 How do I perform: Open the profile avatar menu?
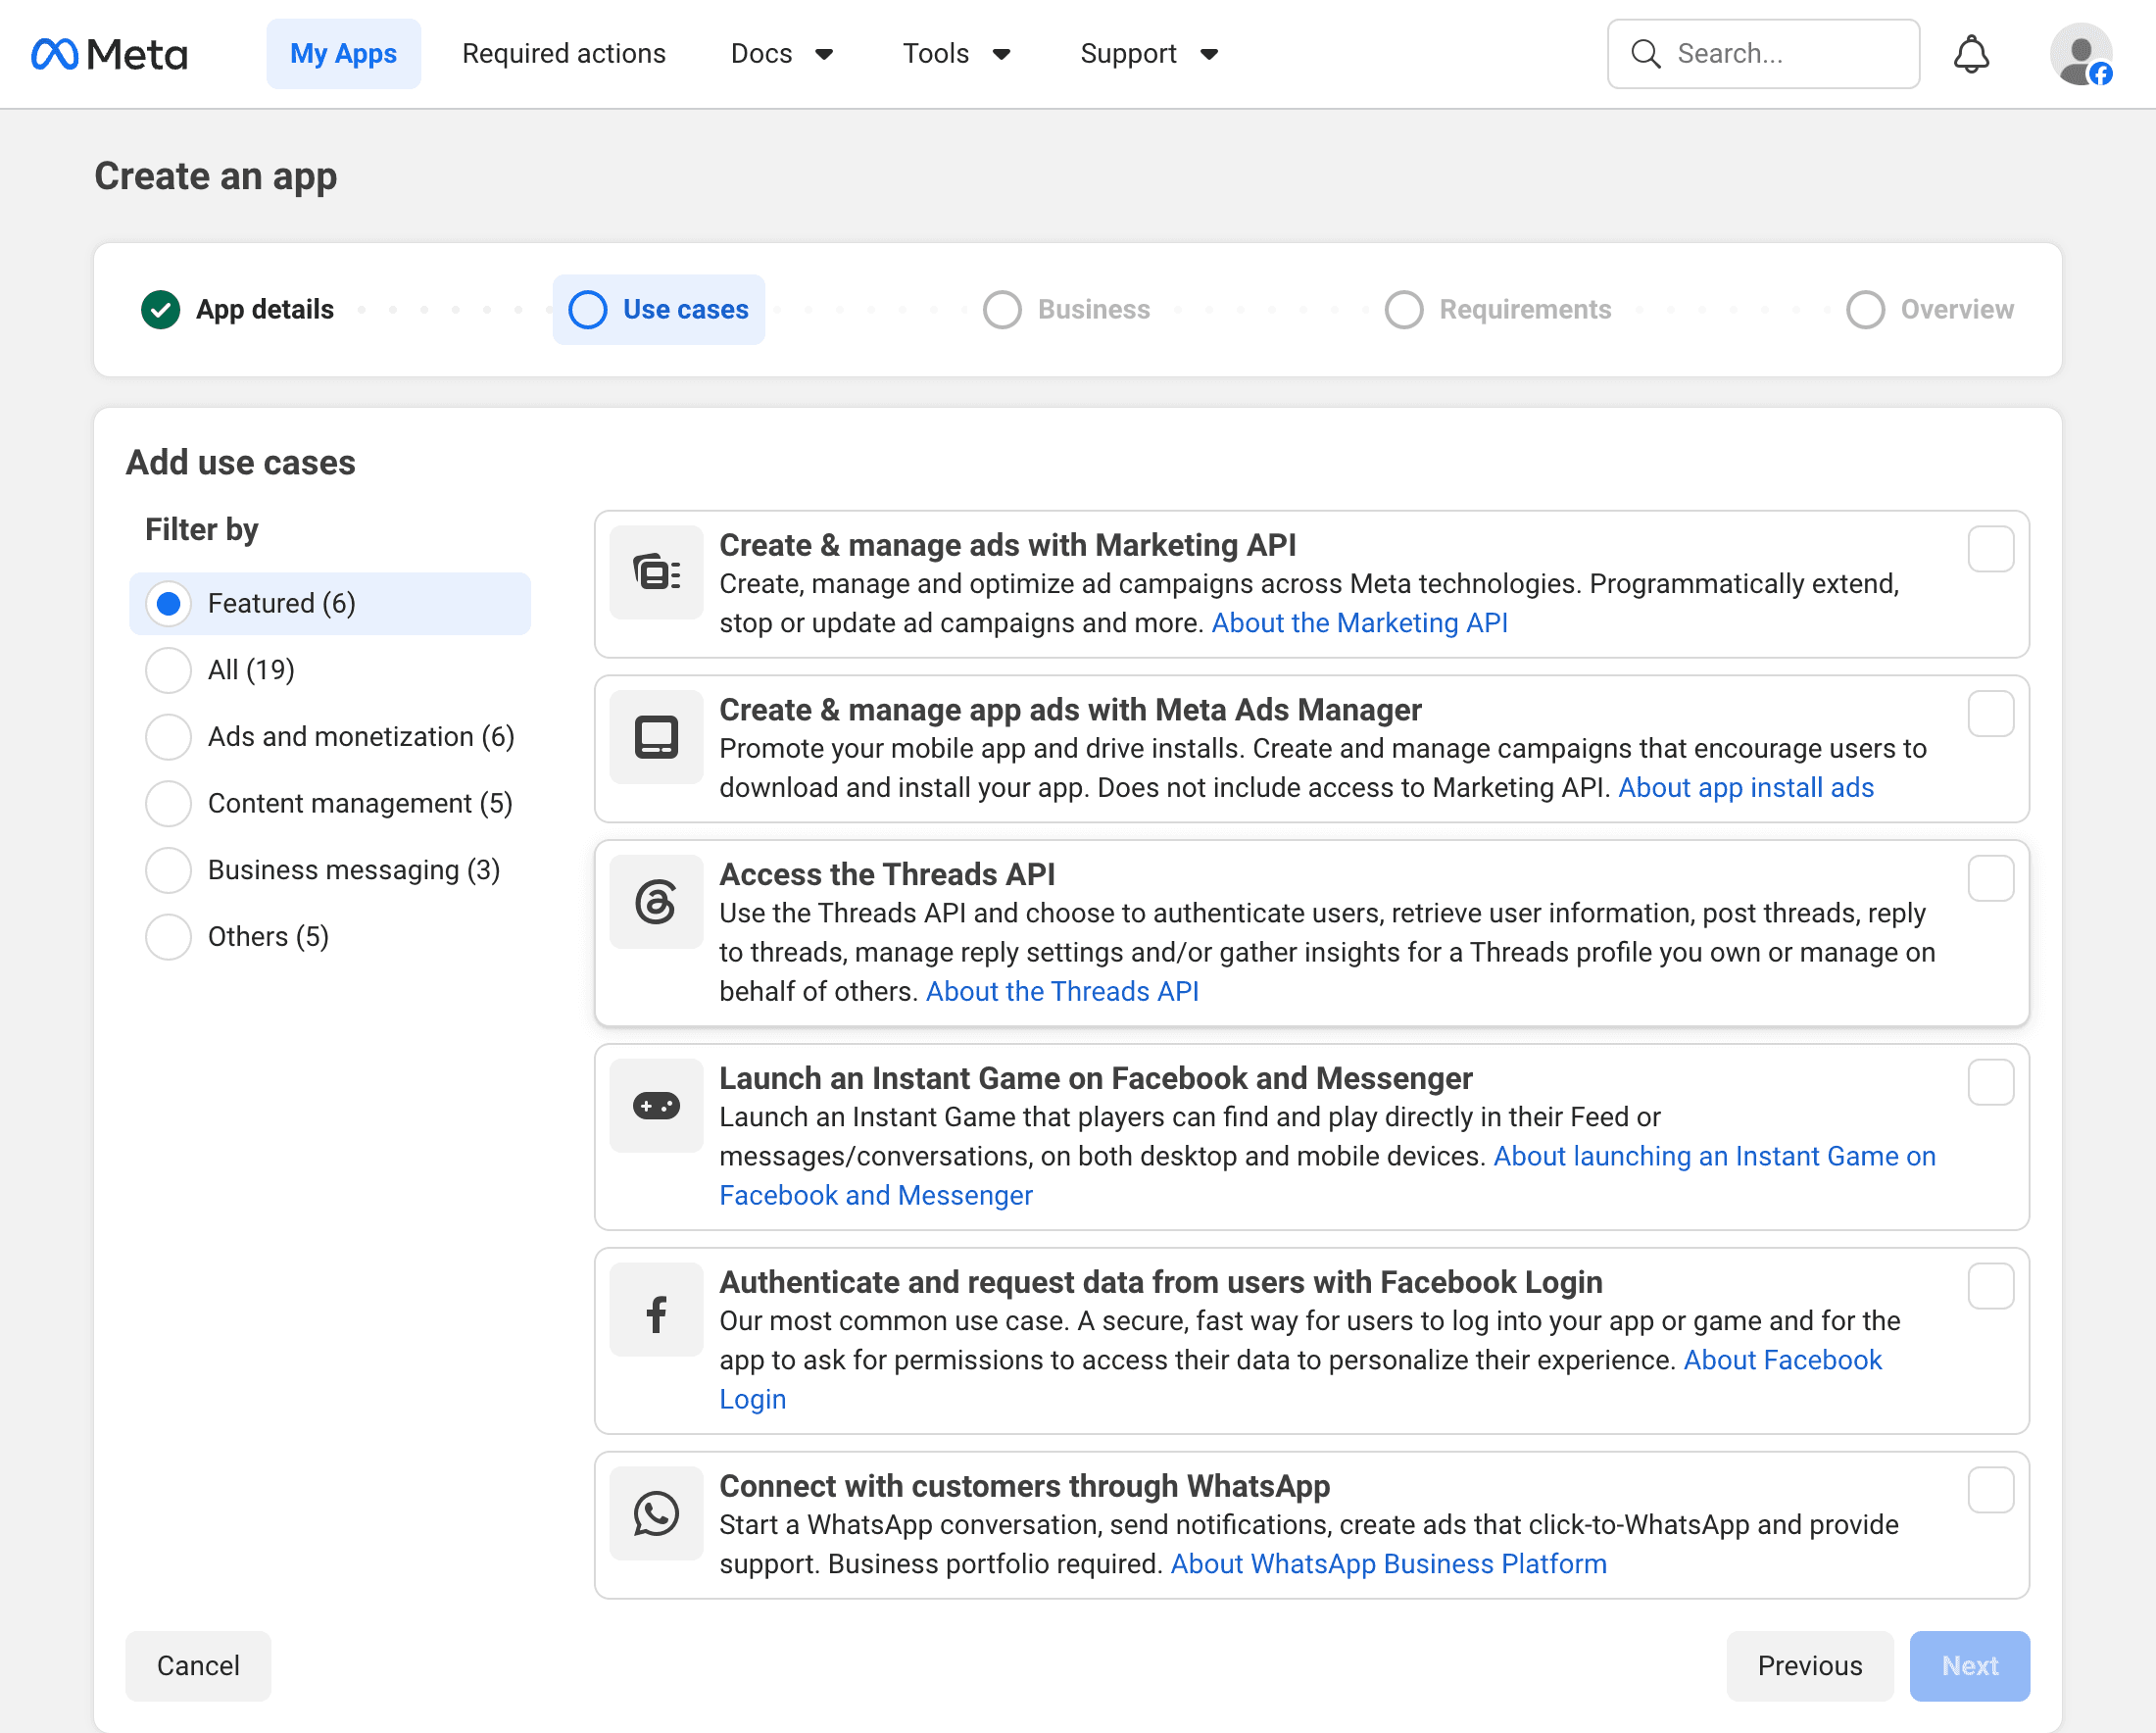click(2081, 54)
